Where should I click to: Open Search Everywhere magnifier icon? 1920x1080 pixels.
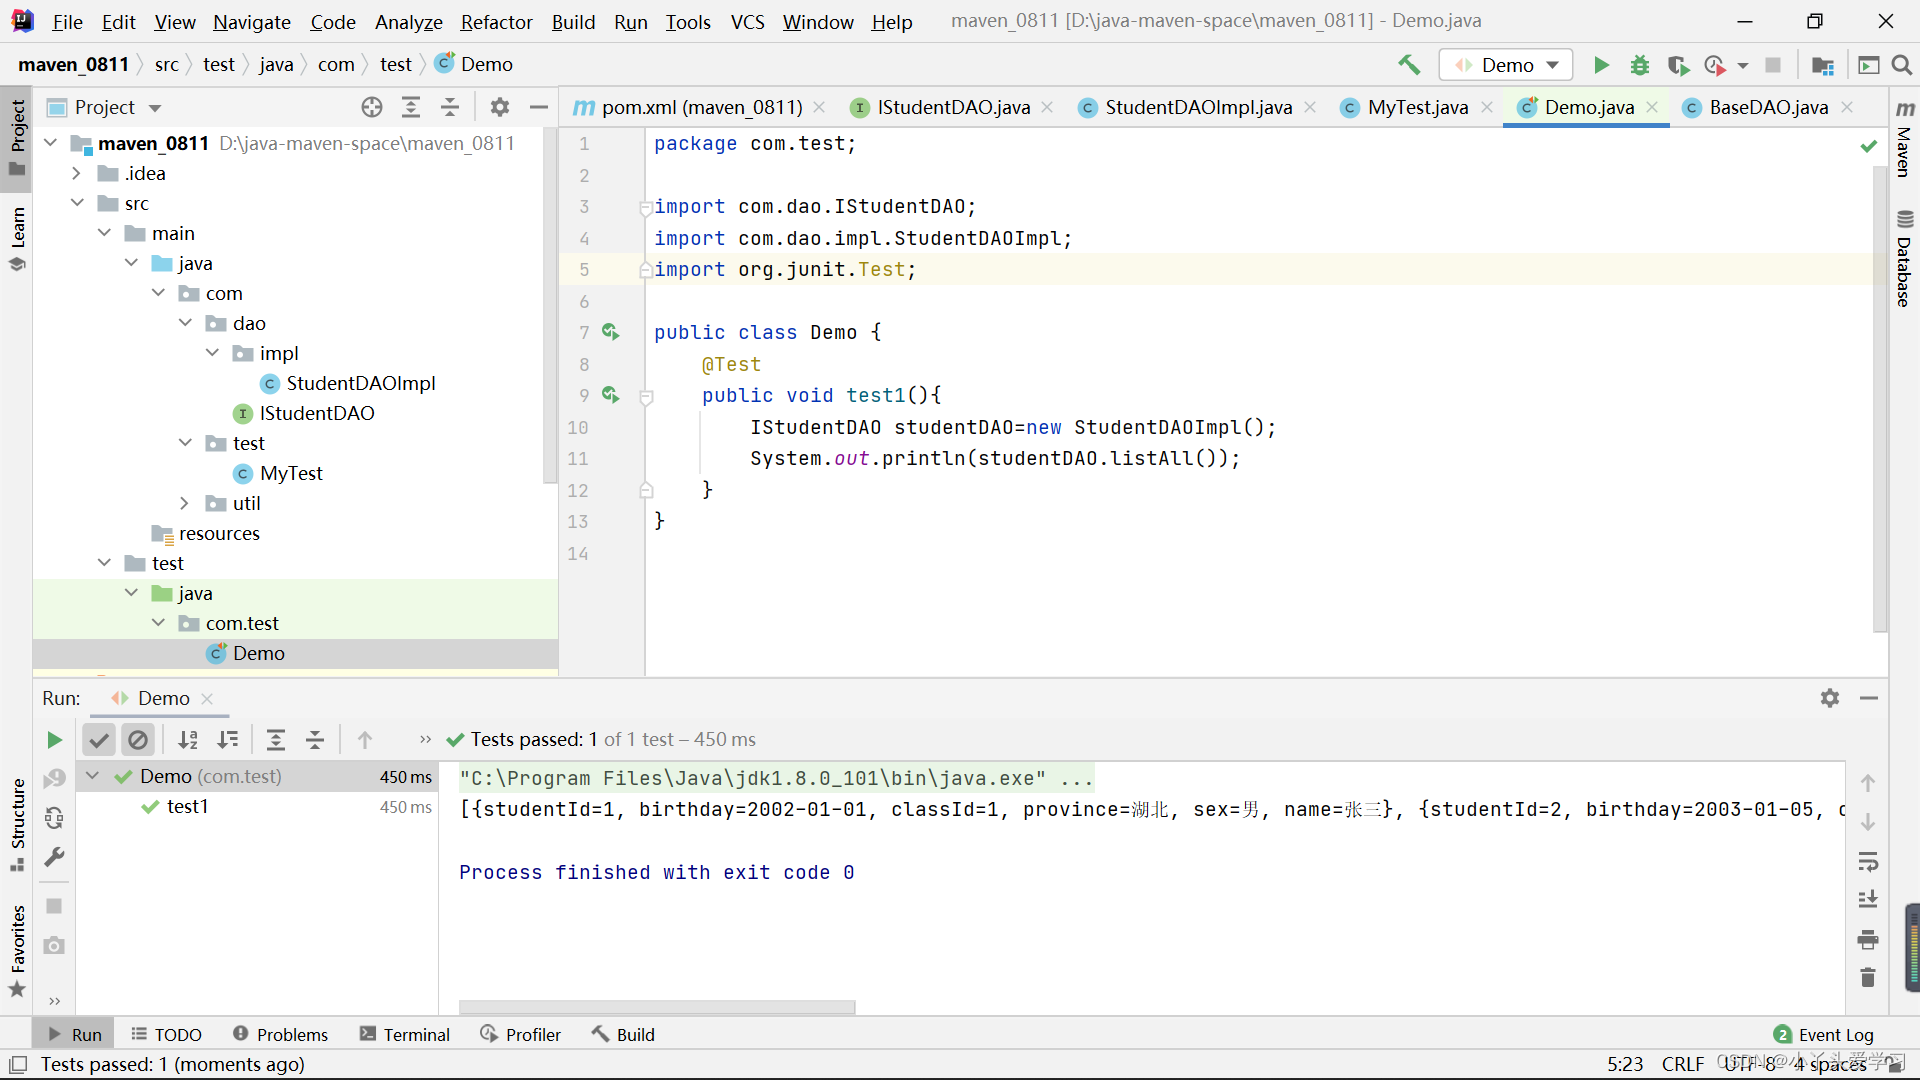coord(1902,65)
